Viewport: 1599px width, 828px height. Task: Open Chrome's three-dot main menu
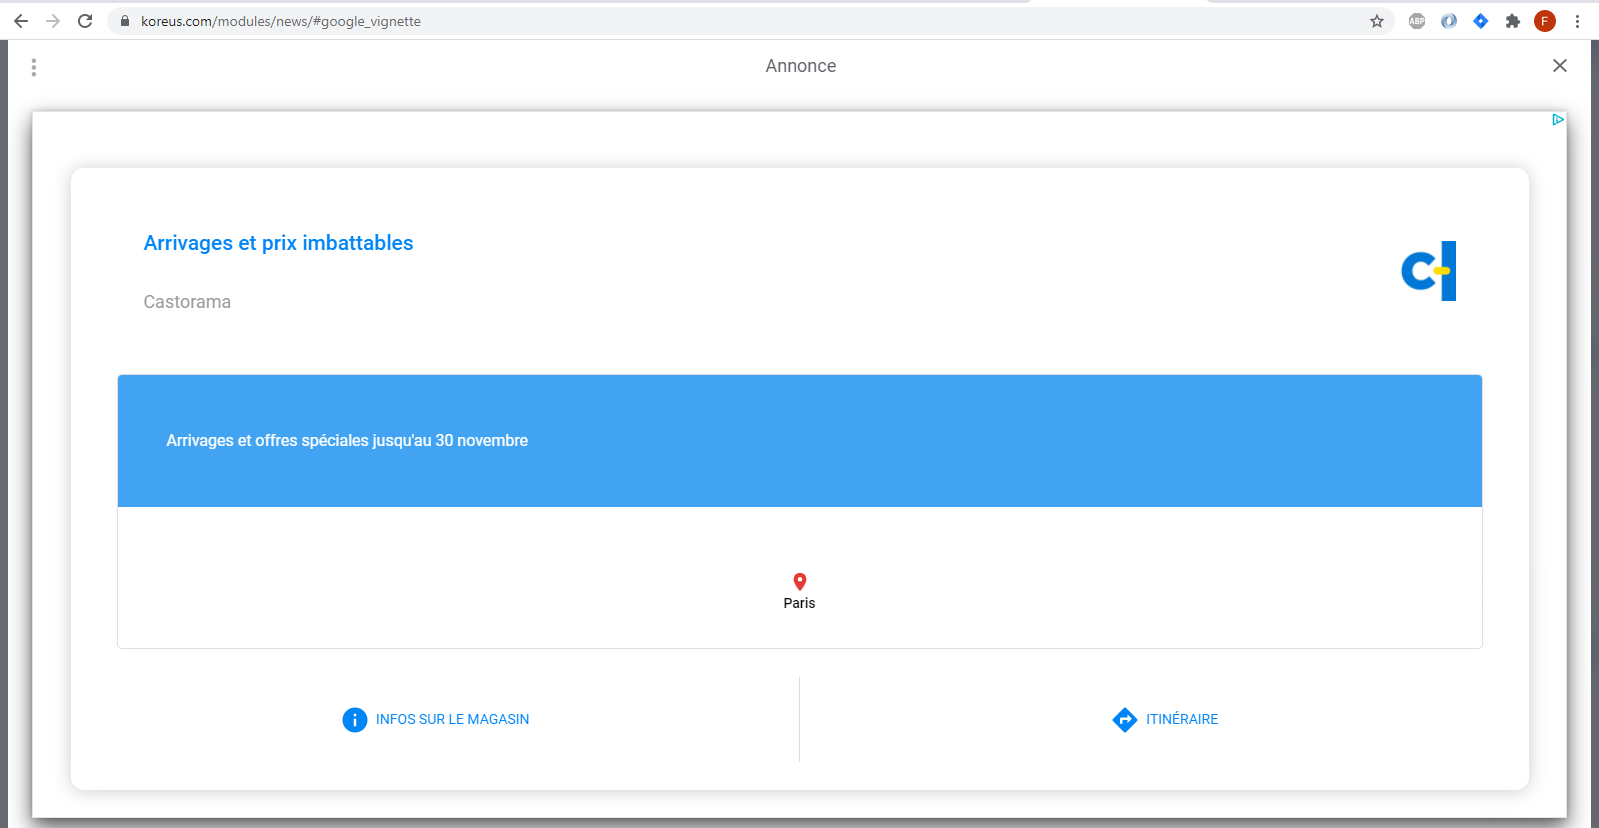1577,21
